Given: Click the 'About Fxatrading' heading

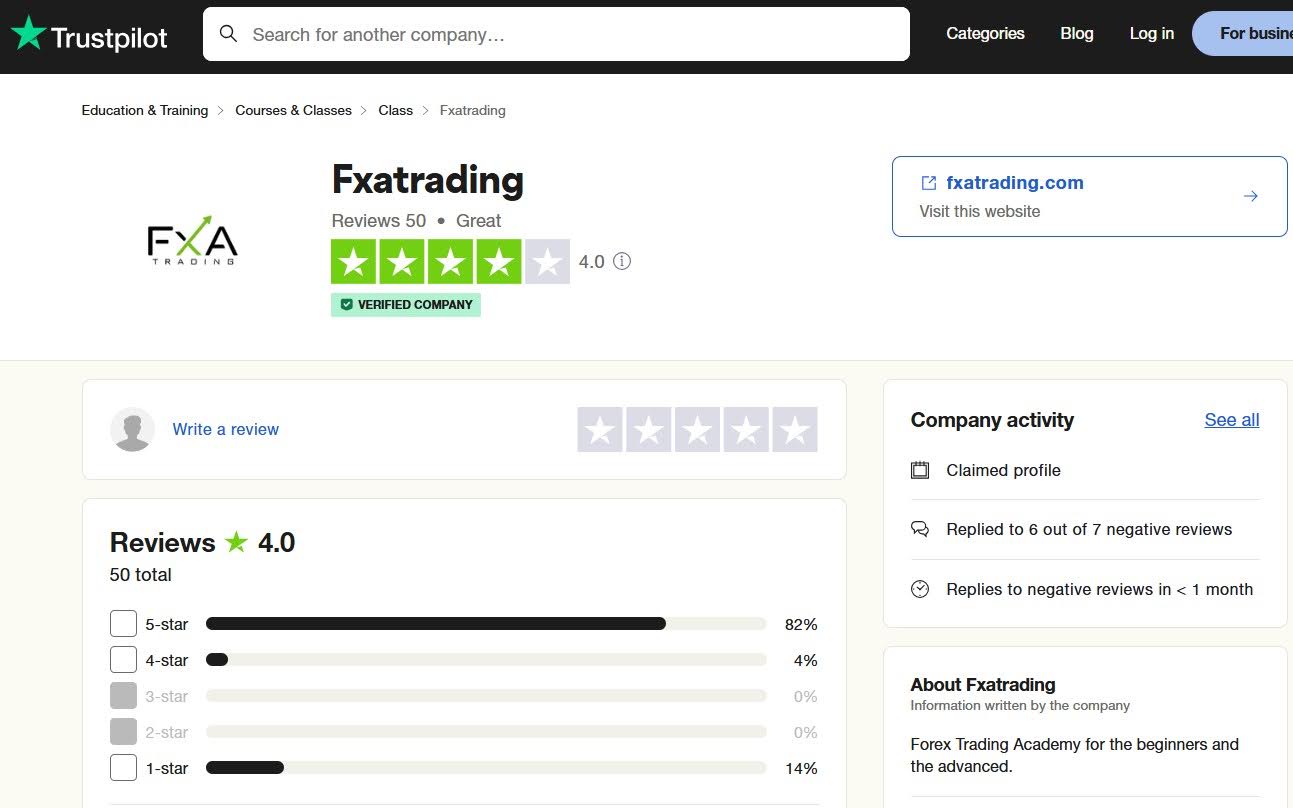Looking at the screenshot, I should coord(983,685).
